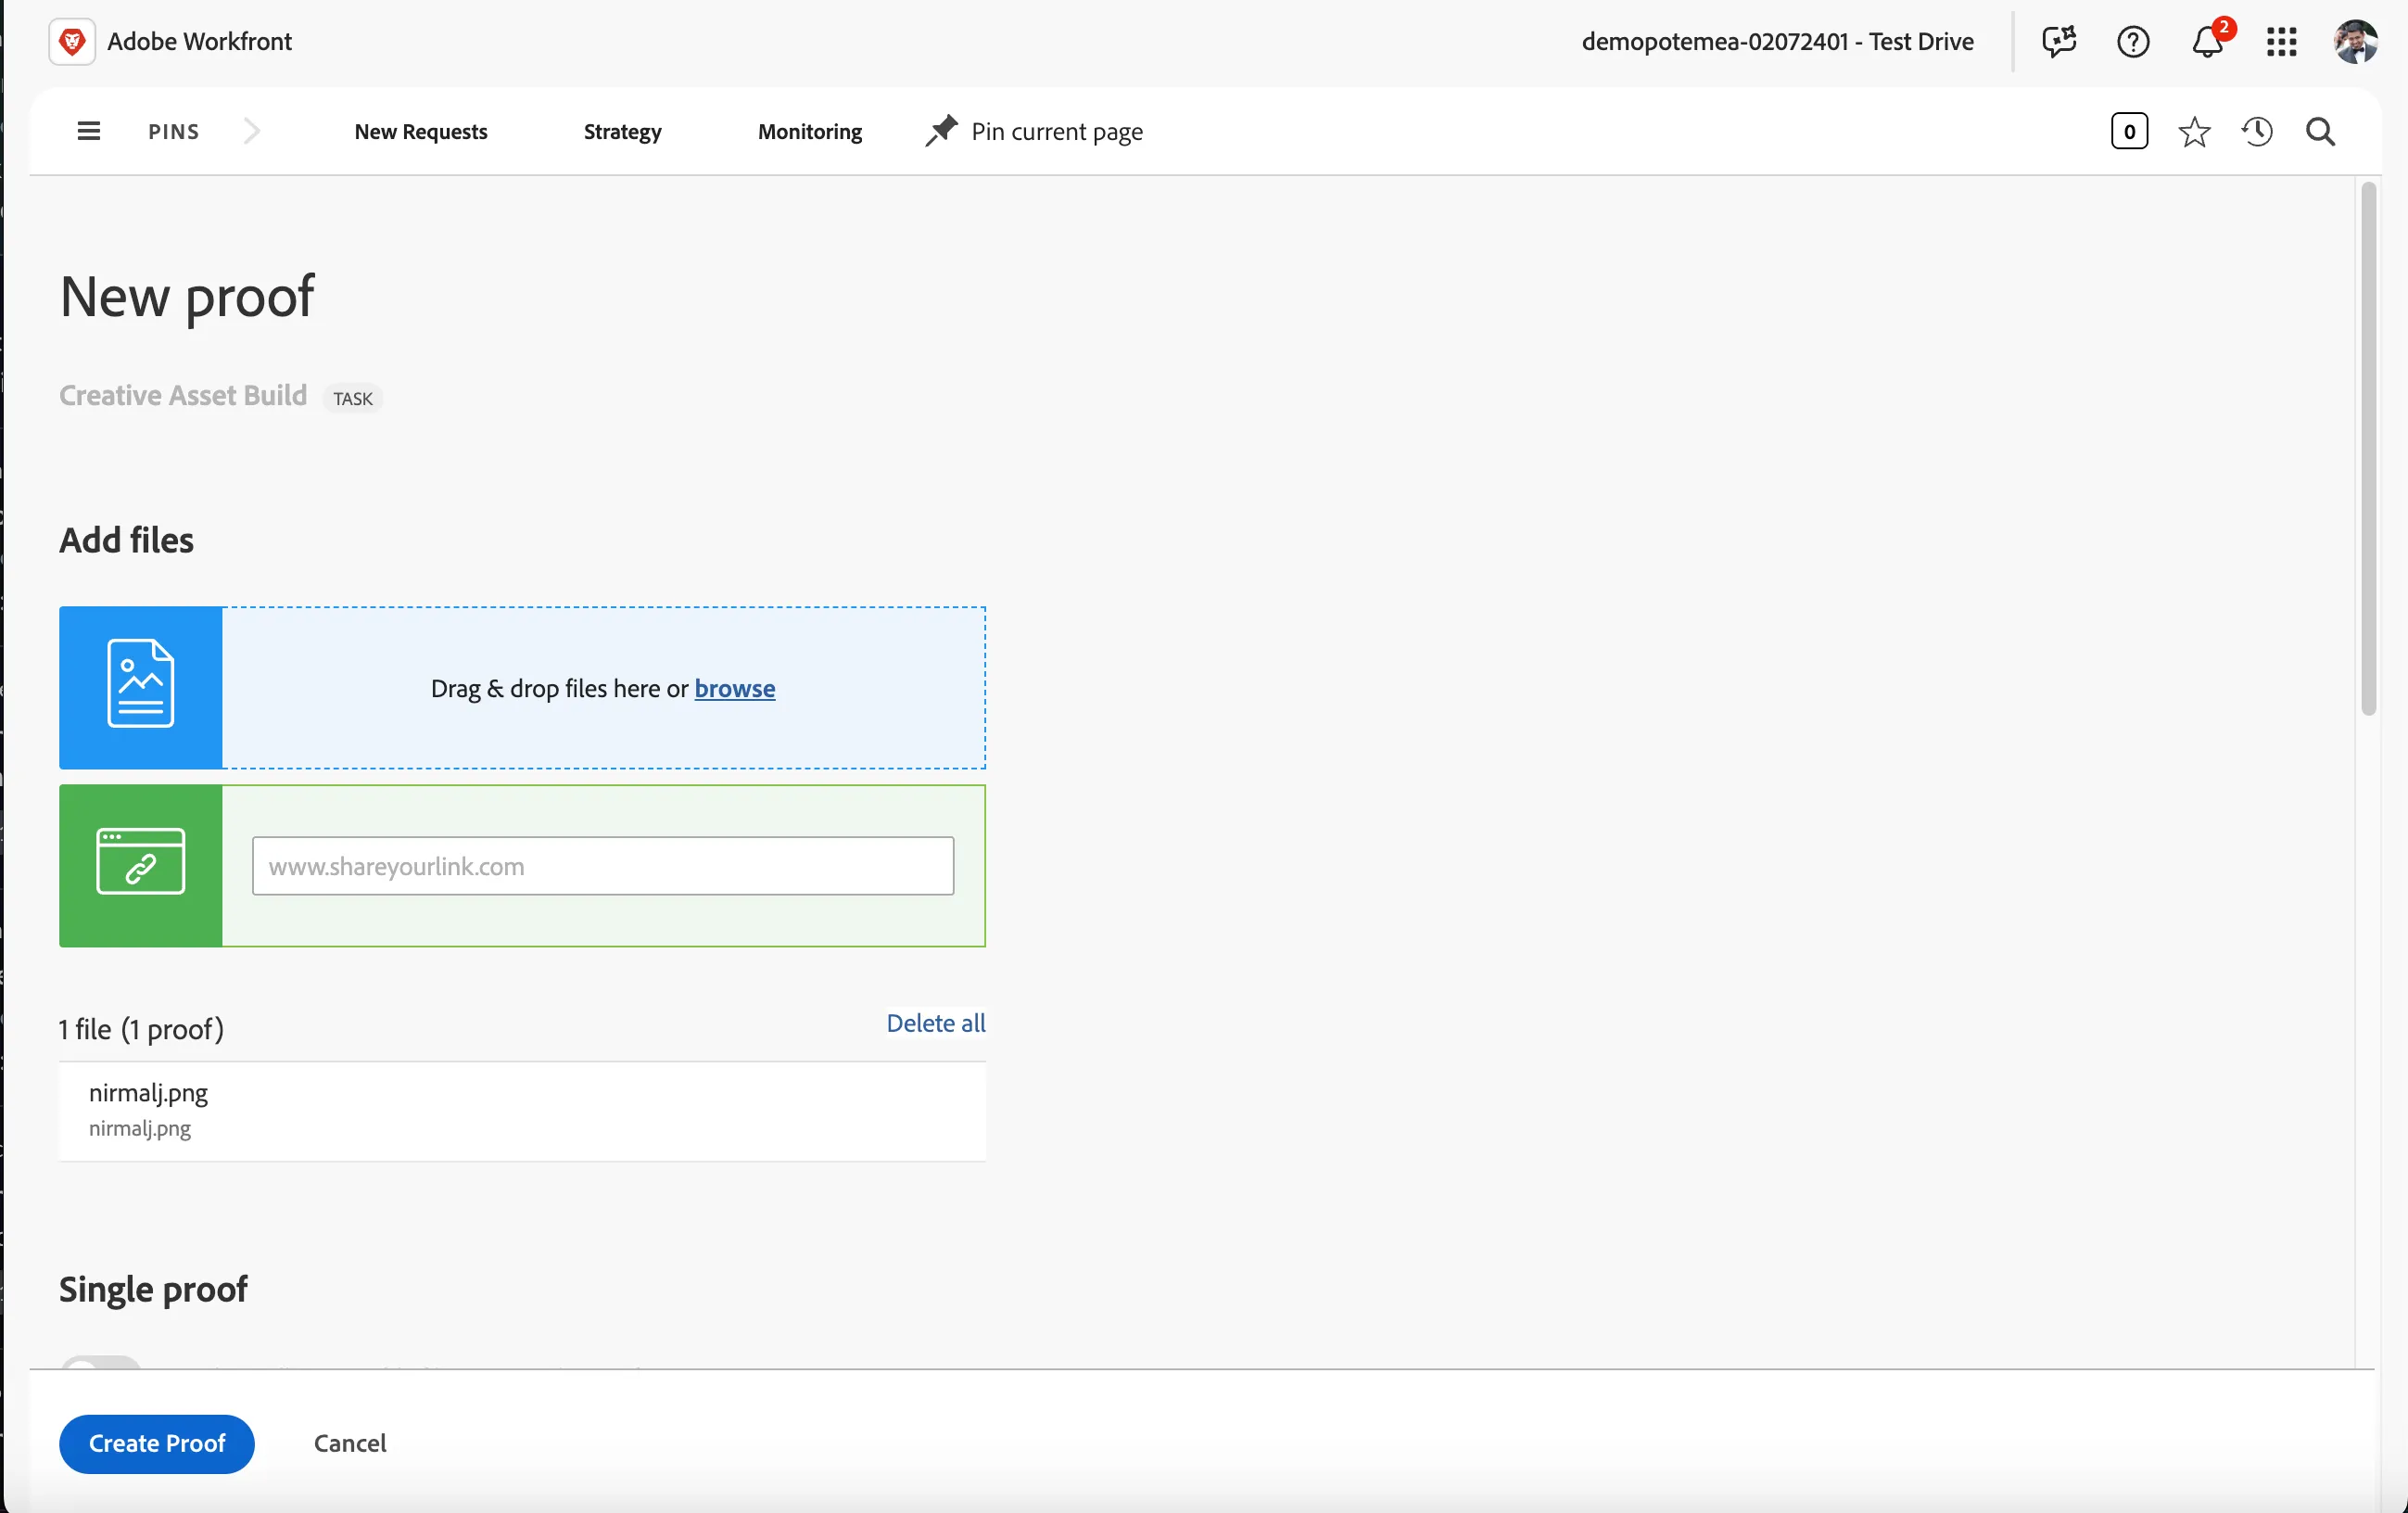Click Delete all files link

936,1023
